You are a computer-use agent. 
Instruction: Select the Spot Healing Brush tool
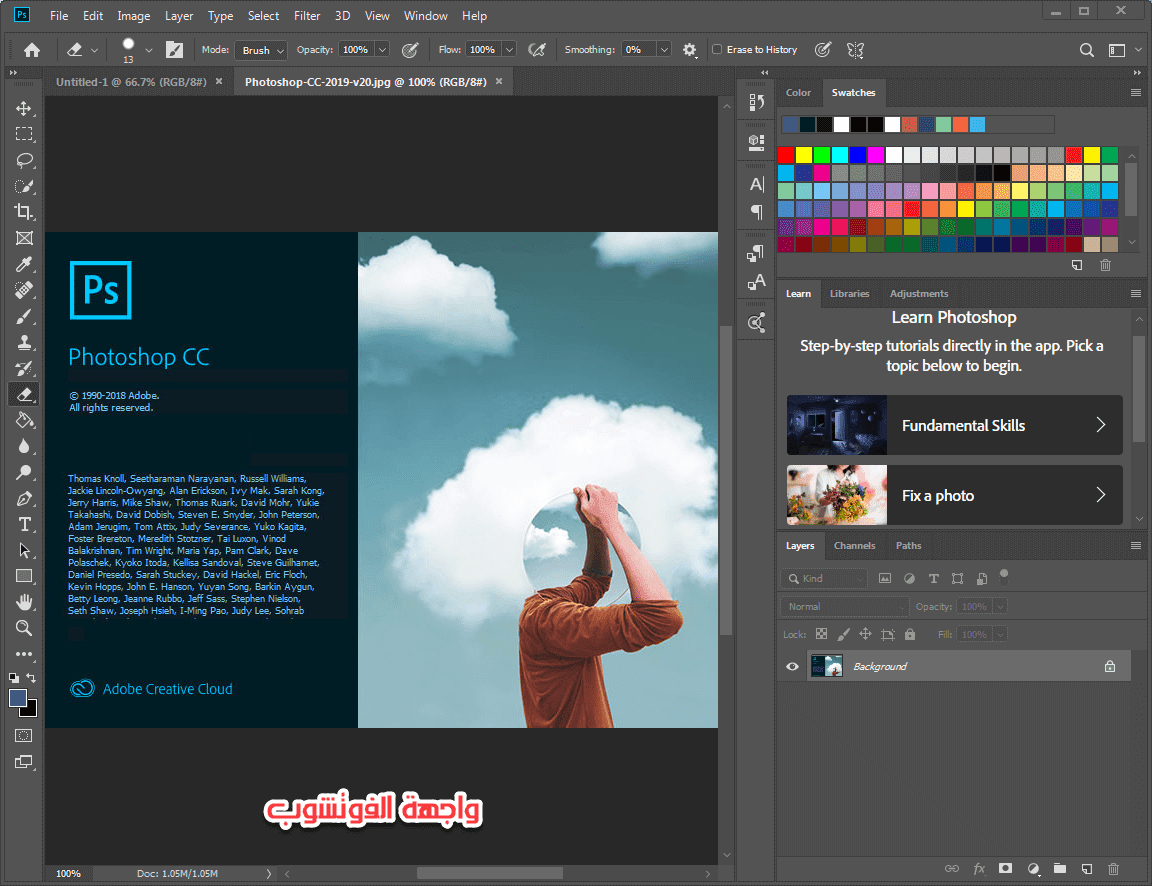(24, 290)
